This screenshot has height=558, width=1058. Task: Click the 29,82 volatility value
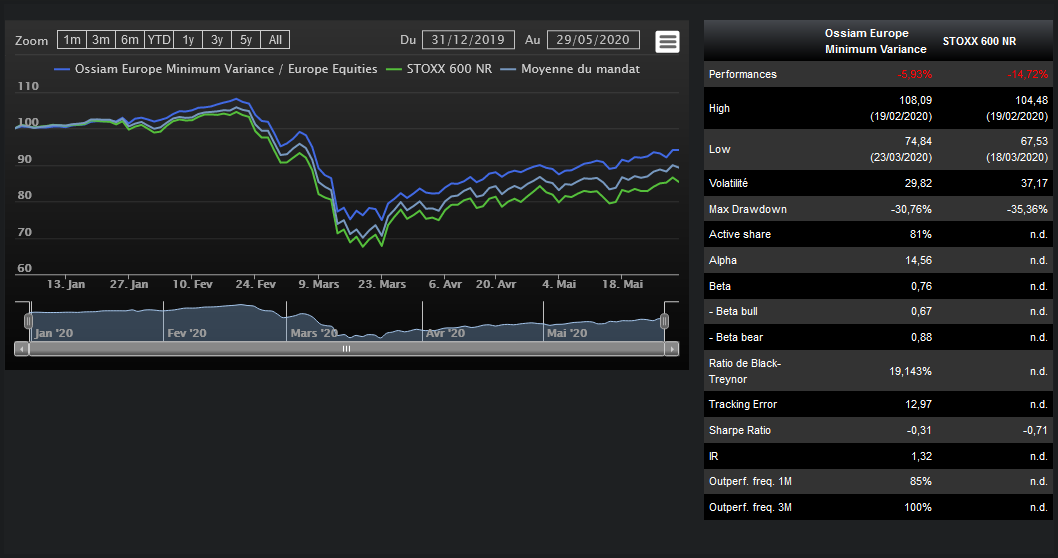(918, 183)
